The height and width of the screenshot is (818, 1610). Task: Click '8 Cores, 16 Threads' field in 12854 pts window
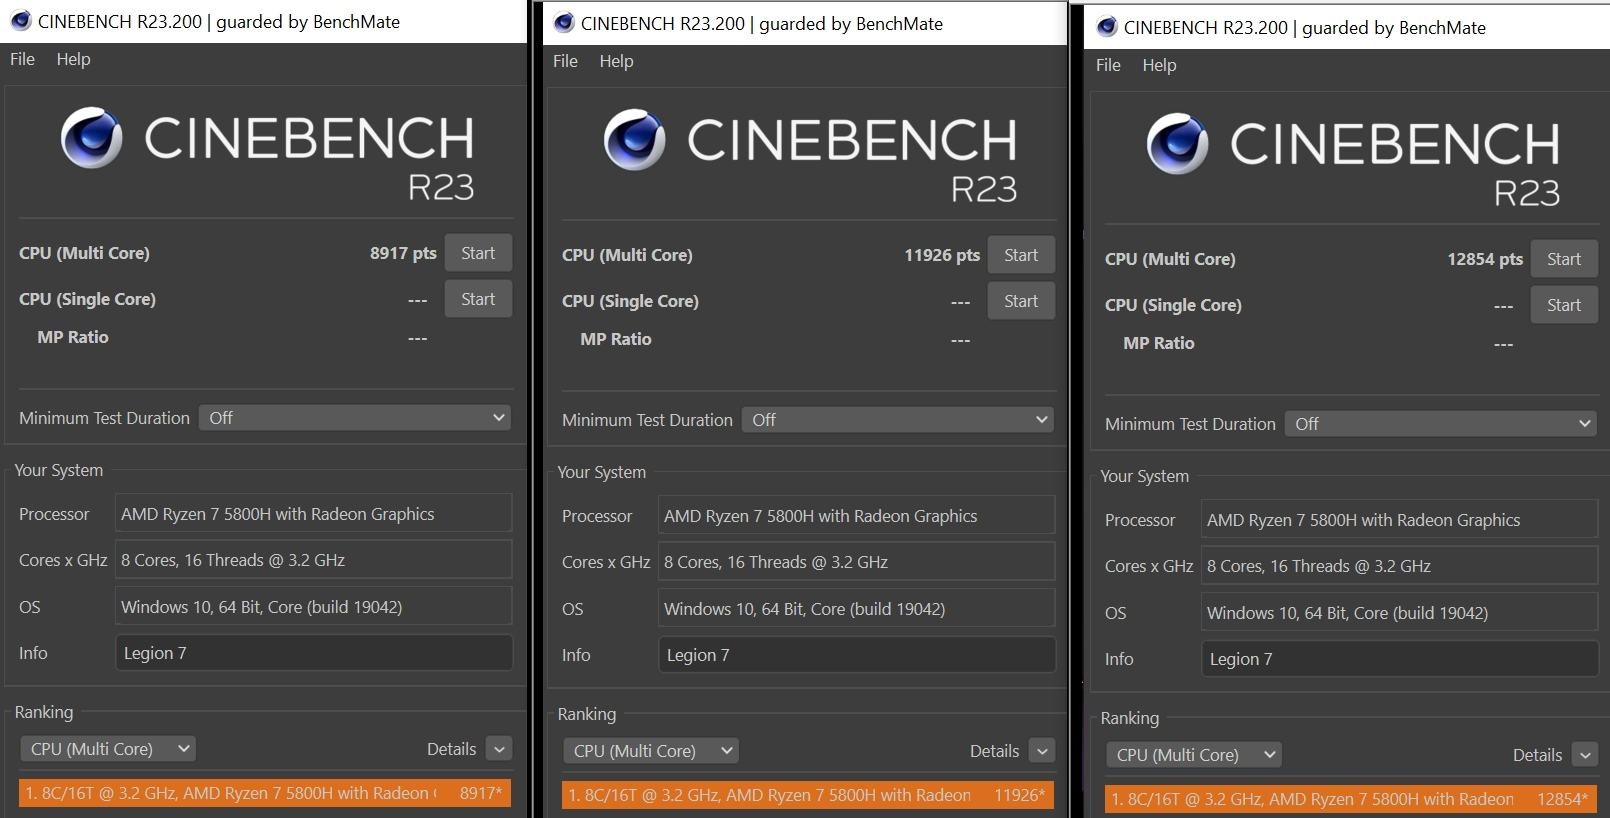[1400, 566]
